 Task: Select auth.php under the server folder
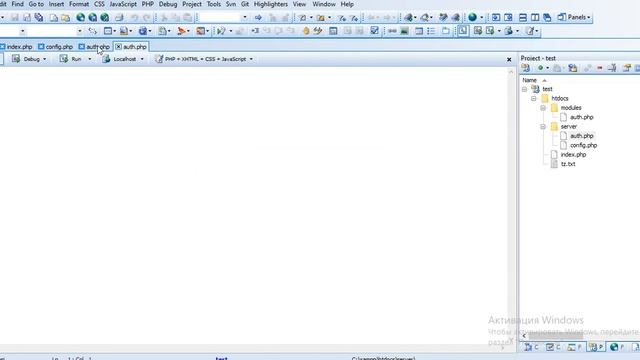coord(582,136)
